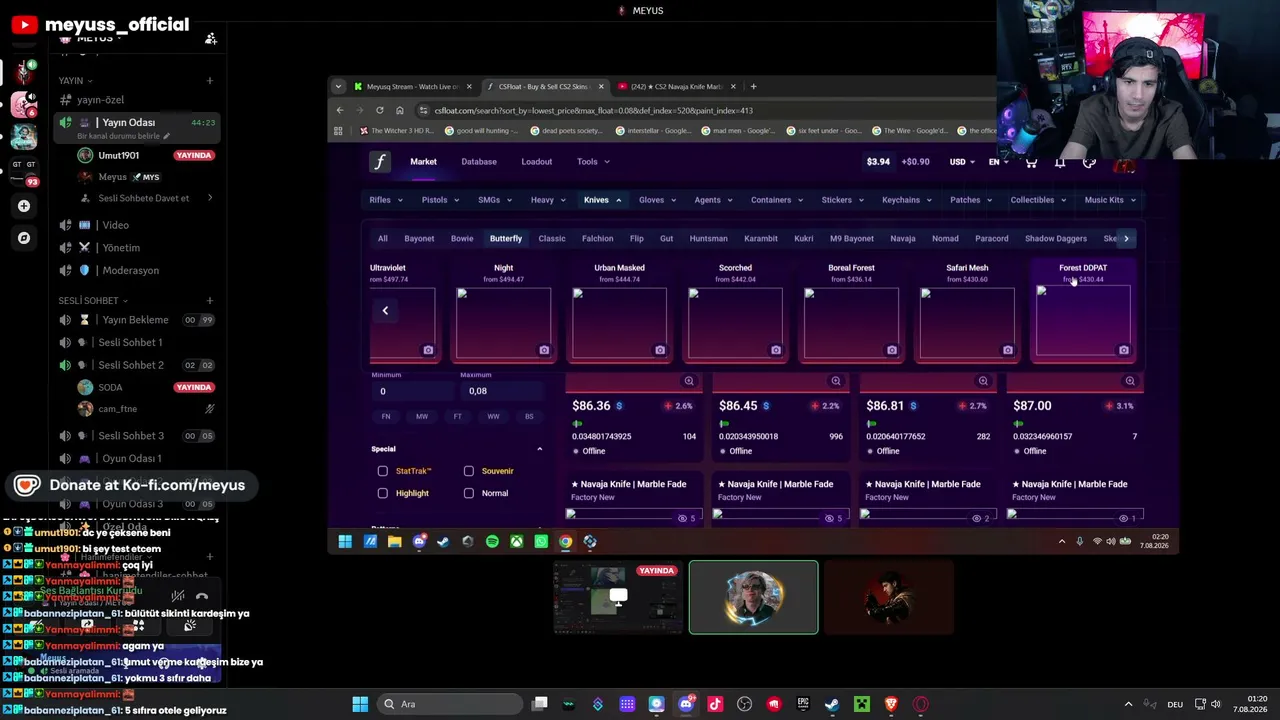The height and width of the screenshot is (720, 1280).
Task: Click the Windows taskbar search box
Action: click(450, 704)
